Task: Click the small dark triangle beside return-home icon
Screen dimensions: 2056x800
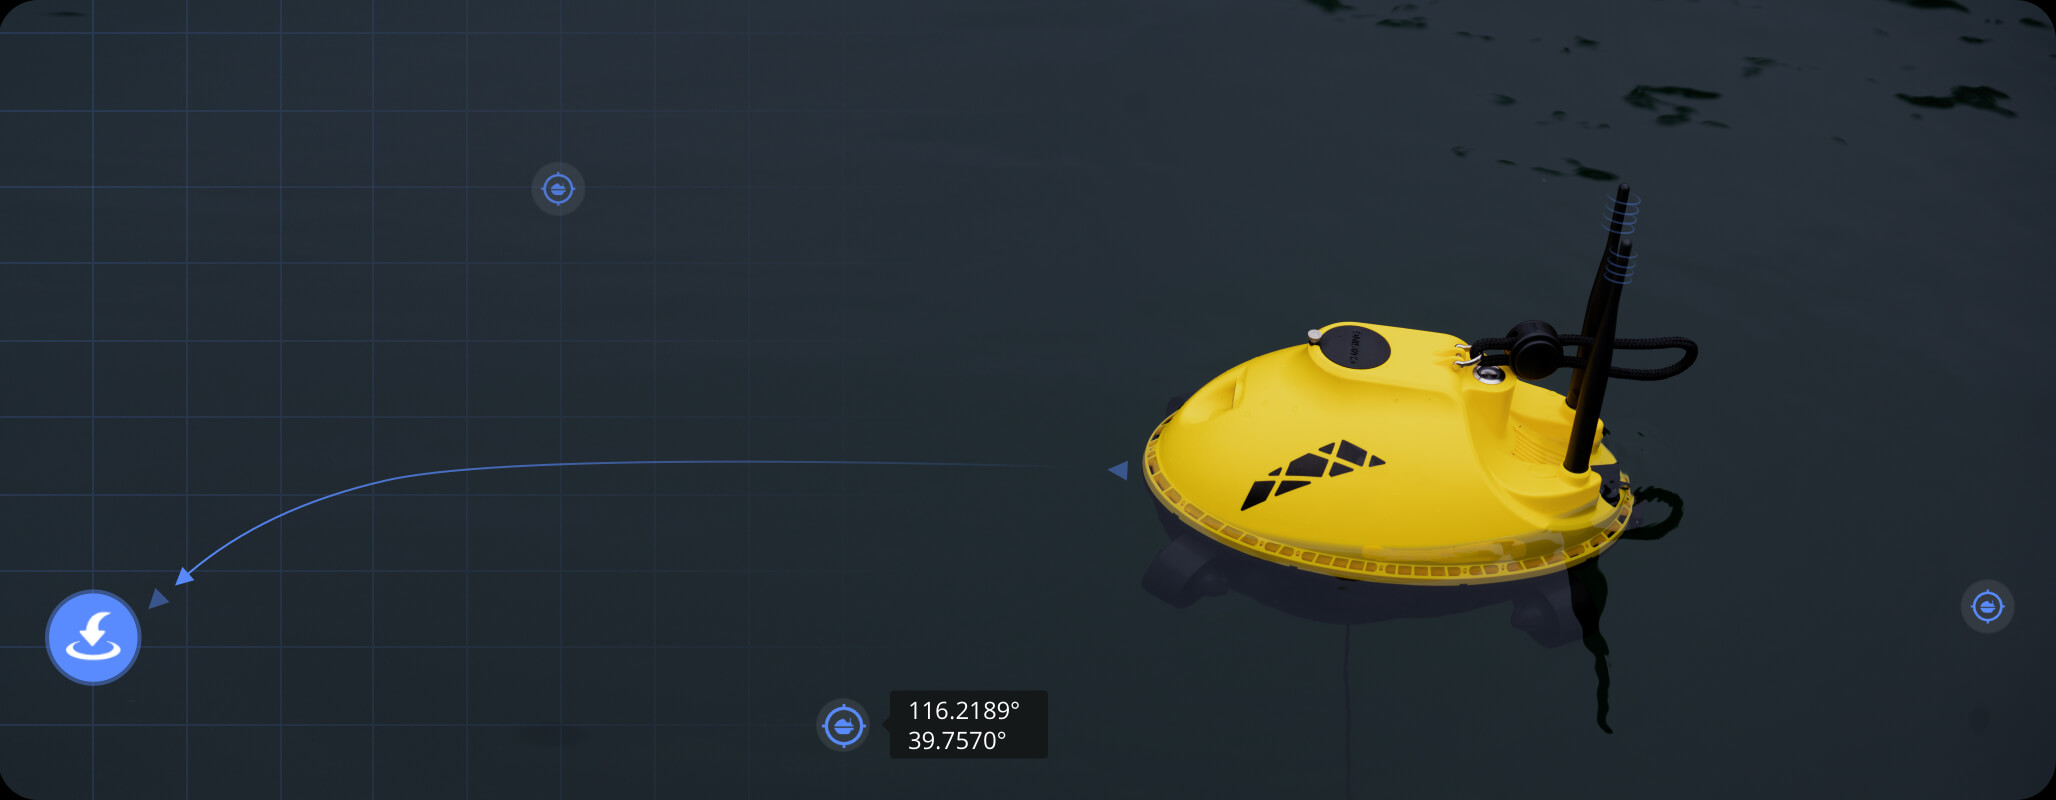Action: tap(158, 598)
